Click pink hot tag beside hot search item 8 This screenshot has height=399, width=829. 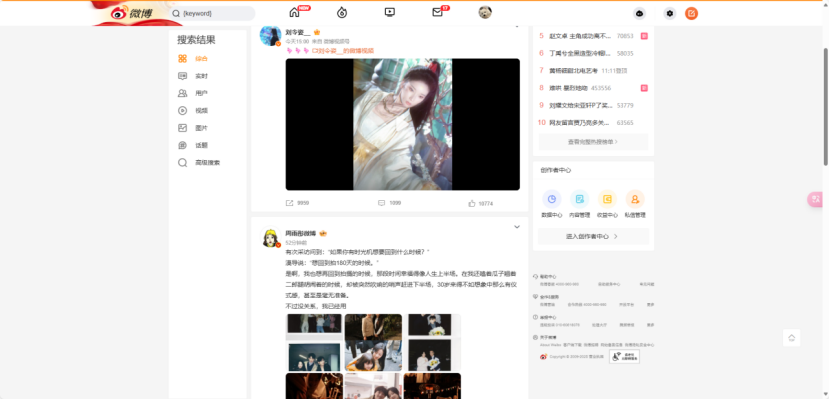click(644, 88)
